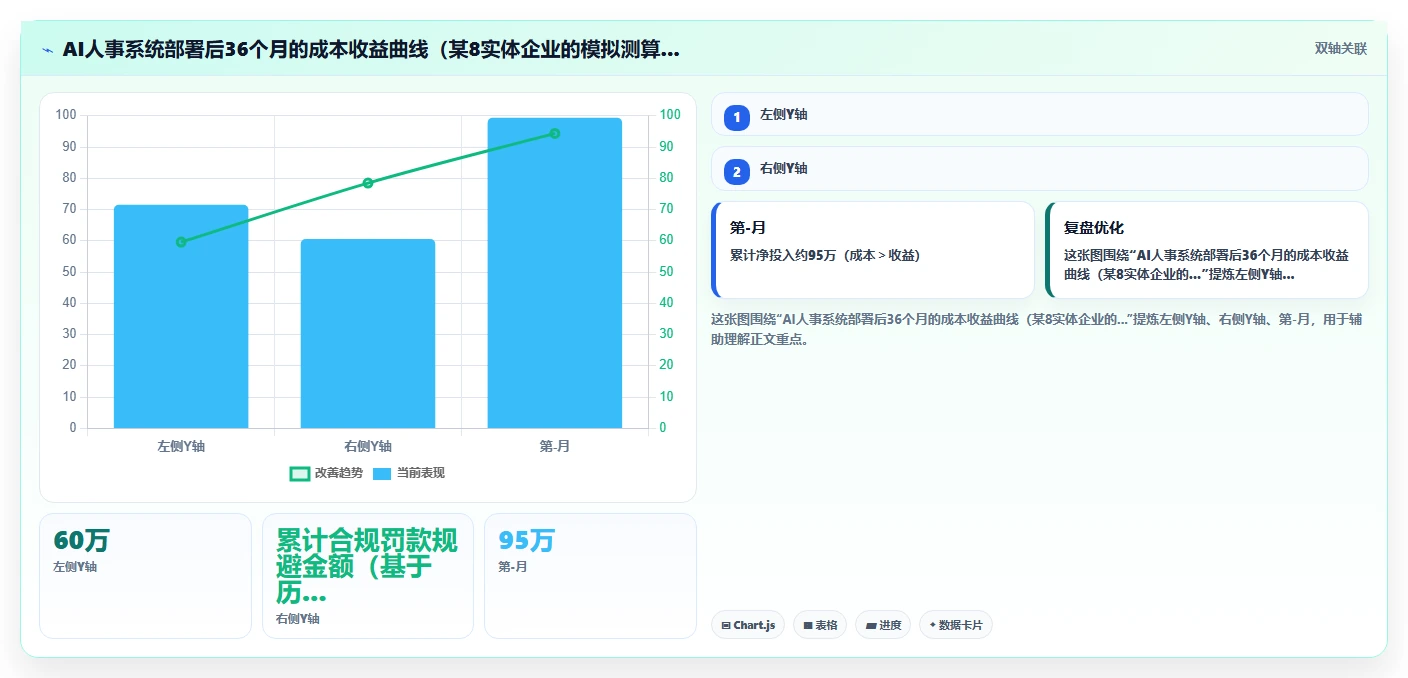Image resolution: width=1408 pixels, height=678 pixels.
Task: Select the 95万 data card
Action: pos(590,576)
